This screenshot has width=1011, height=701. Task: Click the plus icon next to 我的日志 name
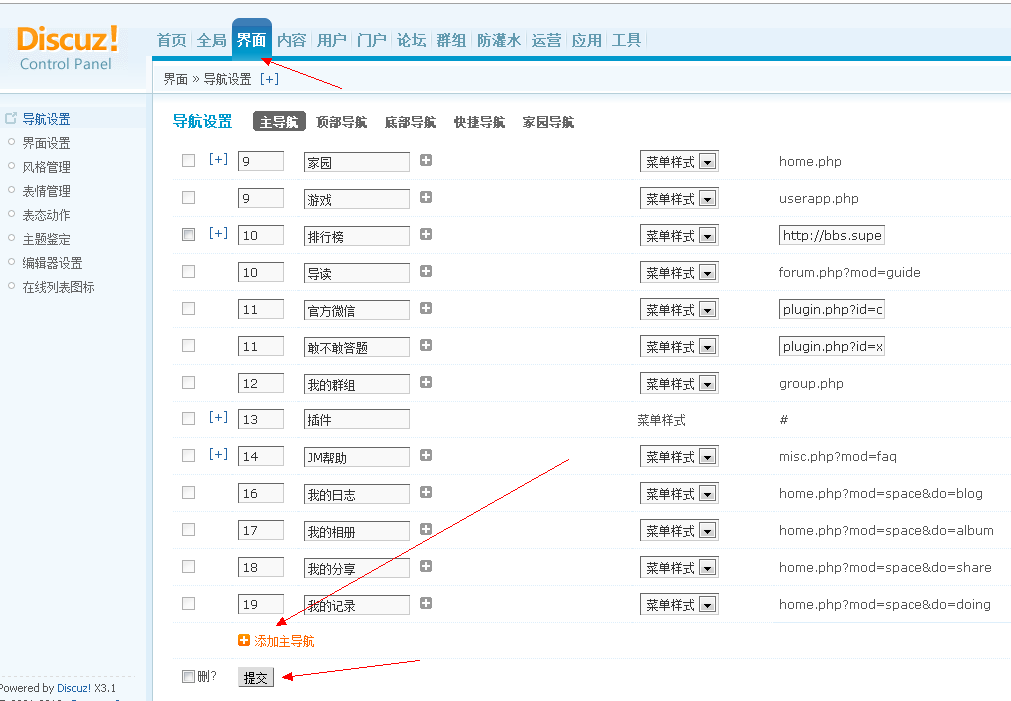[426, 492]
